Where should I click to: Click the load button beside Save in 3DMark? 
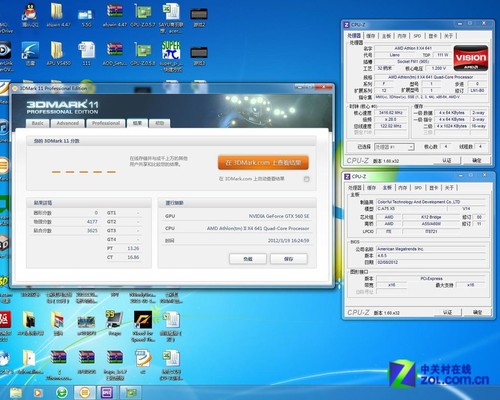click(x=248, y=259)
